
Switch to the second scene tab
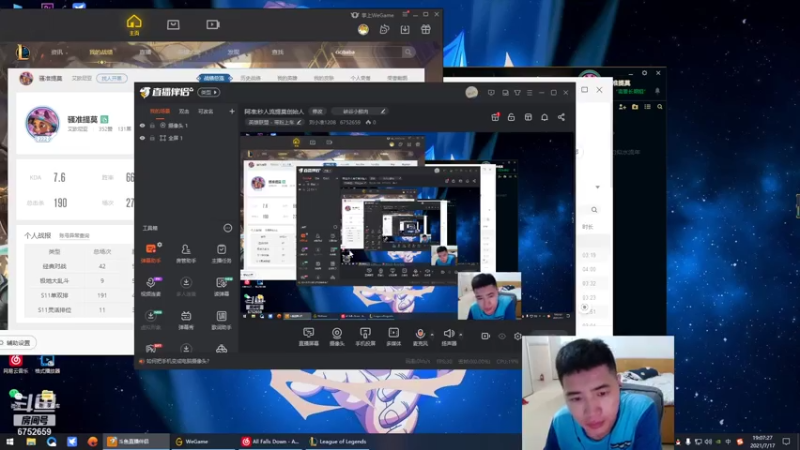(x=184, y=111)
